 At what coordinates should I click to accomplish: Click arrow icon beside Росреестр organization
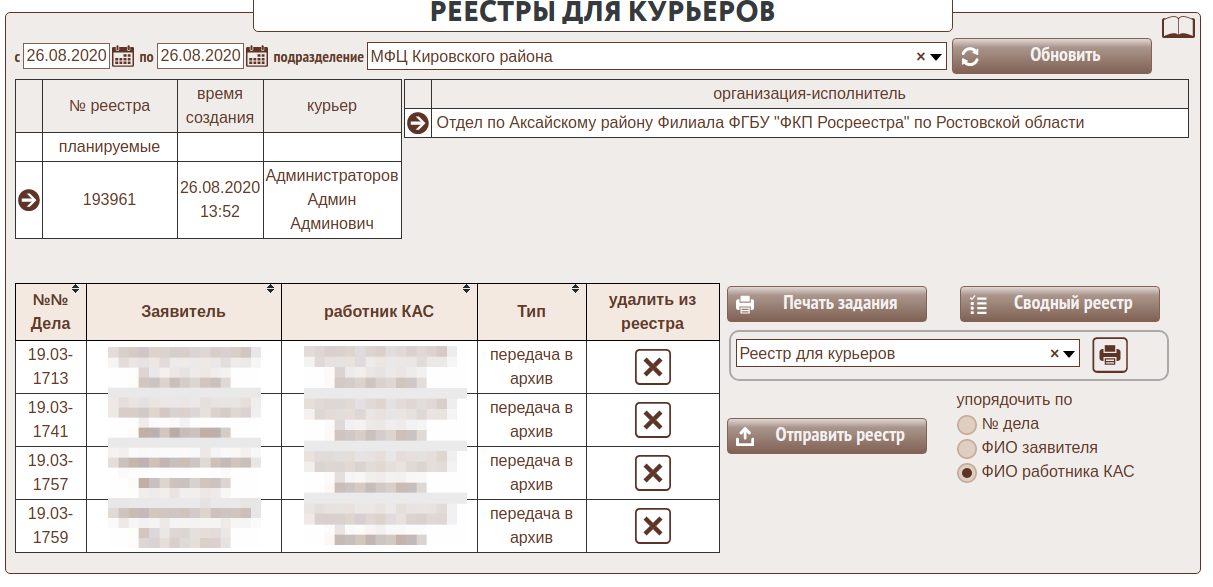point(417,123)
